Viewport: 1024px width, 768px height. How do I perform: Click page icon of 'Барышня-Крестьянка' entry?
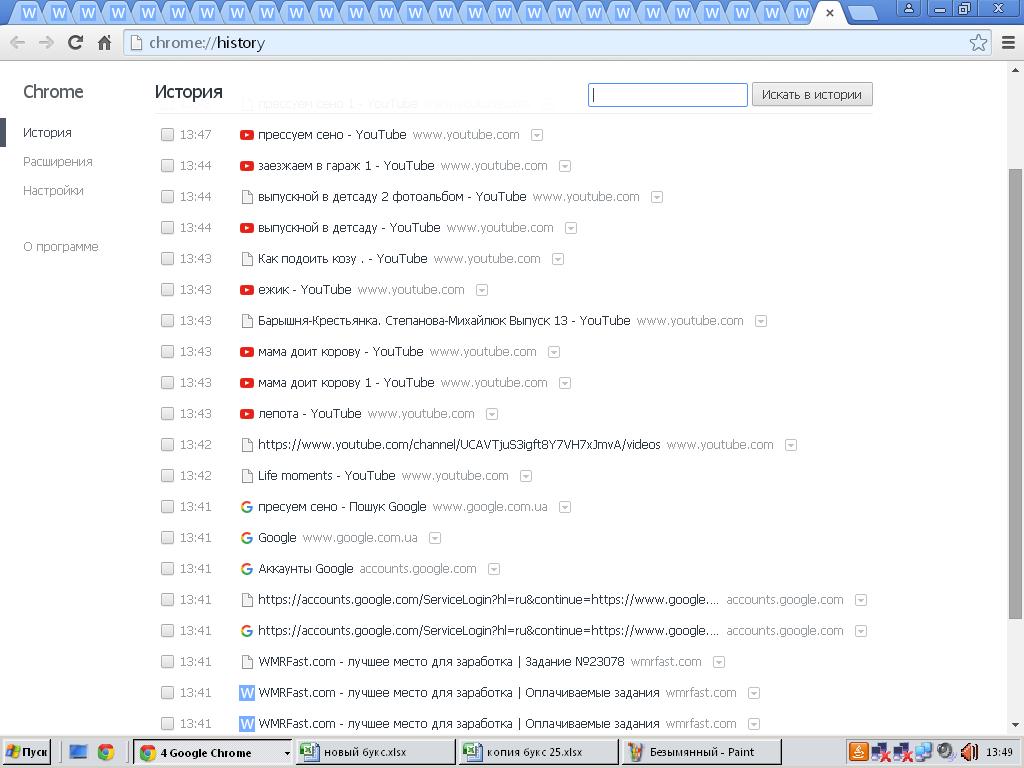[247, 321]
